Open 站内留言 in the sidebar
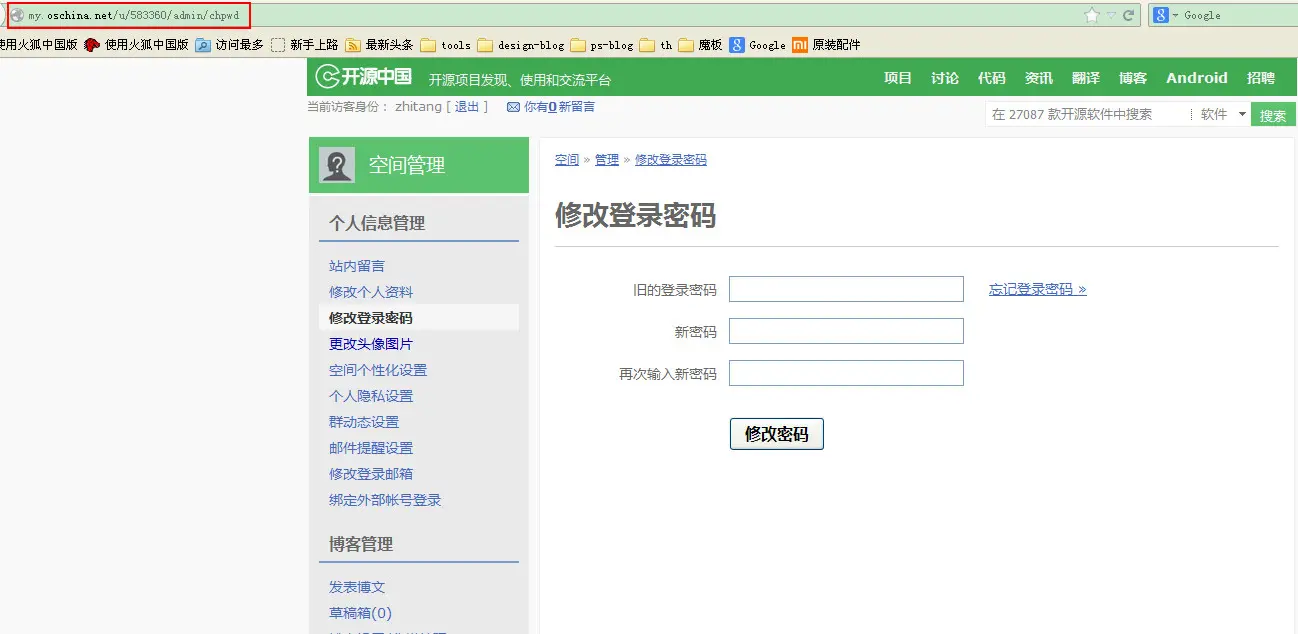 pyautogui.click(x=357, y=266)
